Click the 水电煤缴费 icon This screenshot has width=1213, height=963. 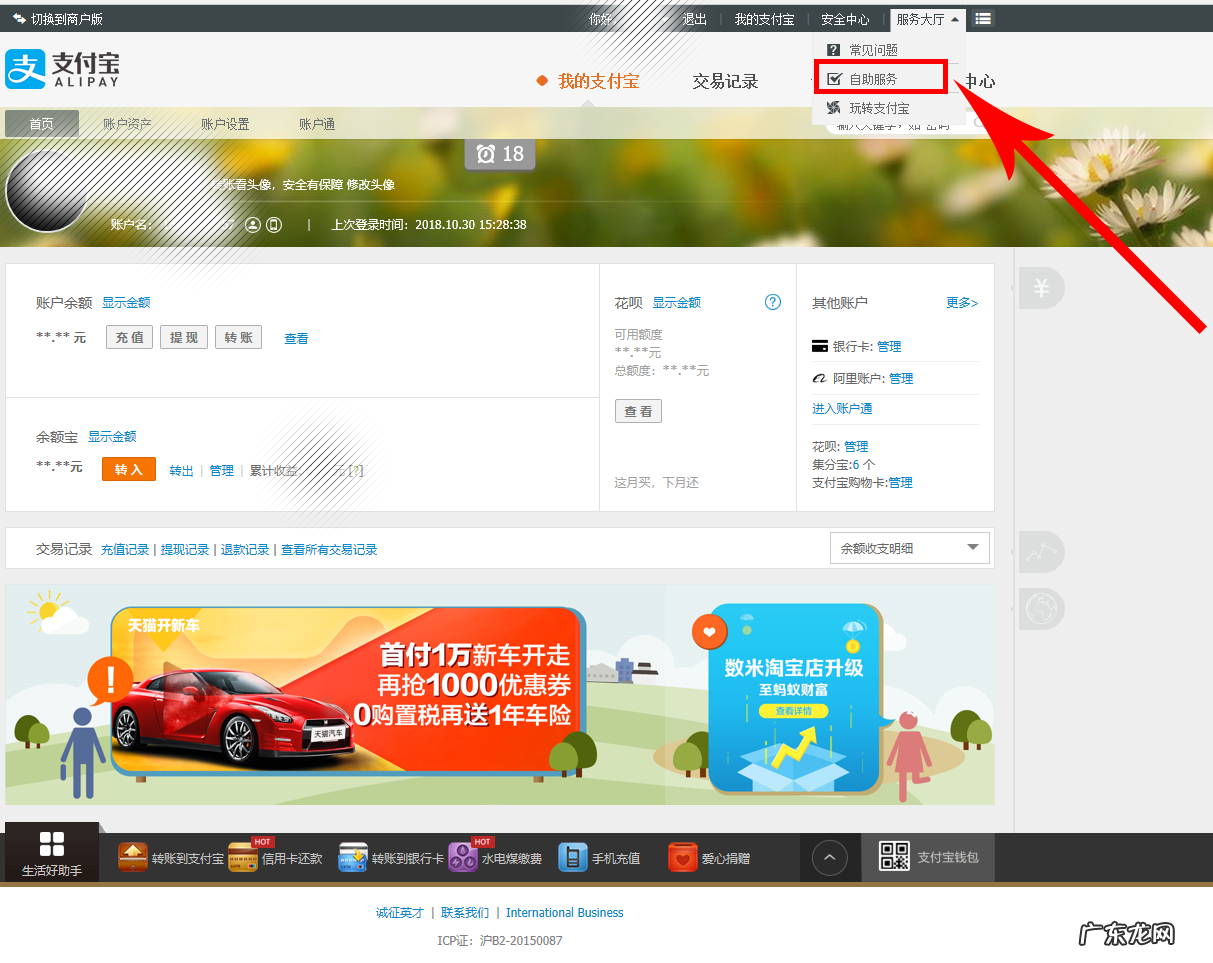(462, 858)
